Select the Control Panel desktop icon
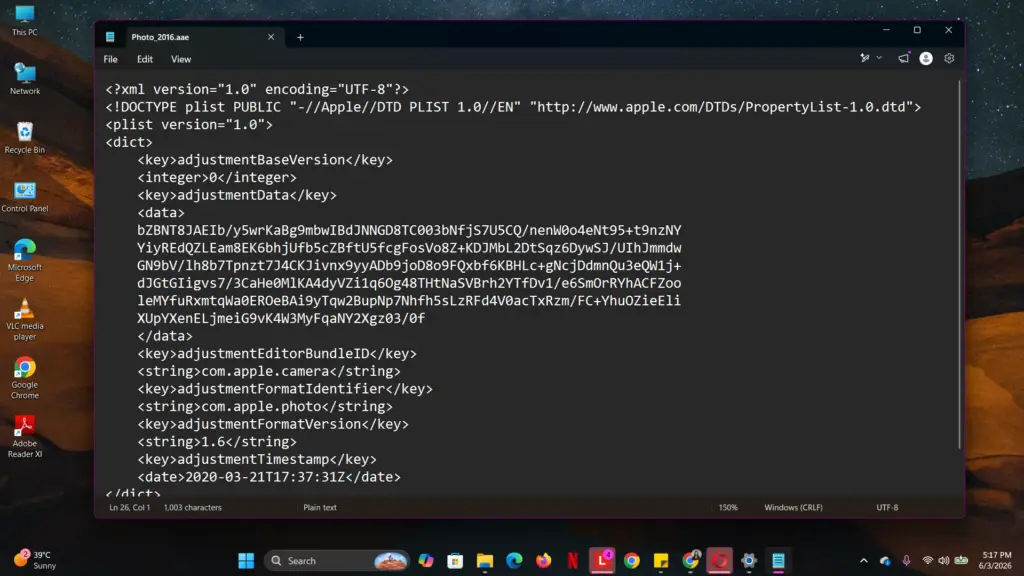Viewport: 1024px width, 576px height. point(25,197)
